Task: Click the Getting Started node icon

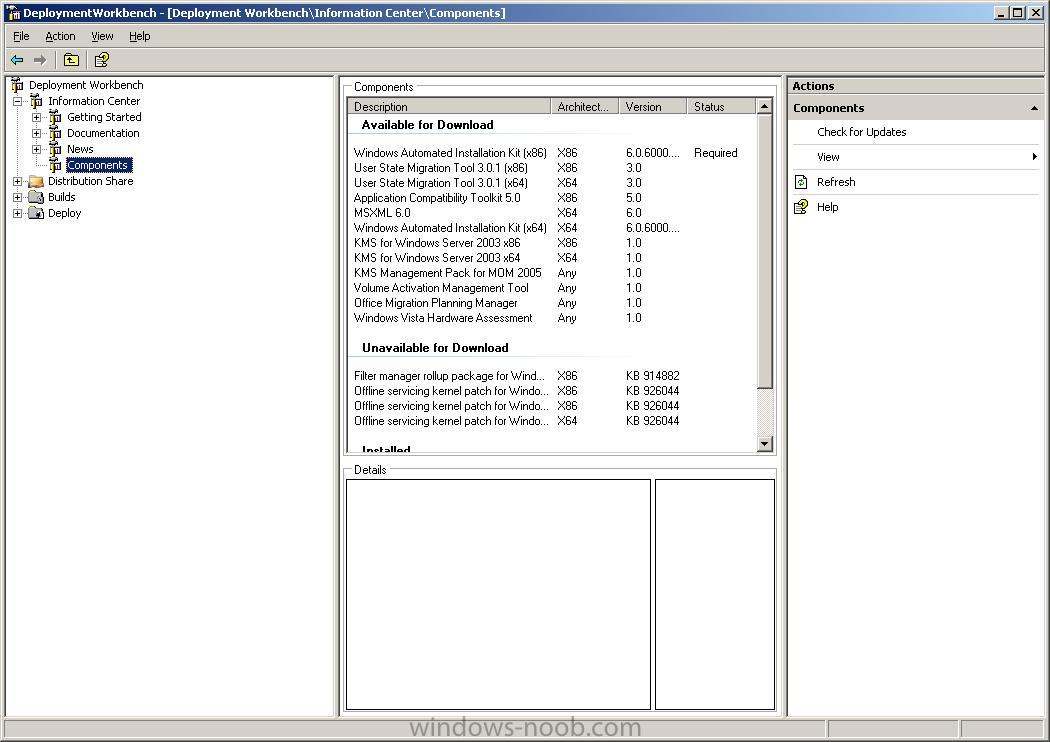Action: 55,117
